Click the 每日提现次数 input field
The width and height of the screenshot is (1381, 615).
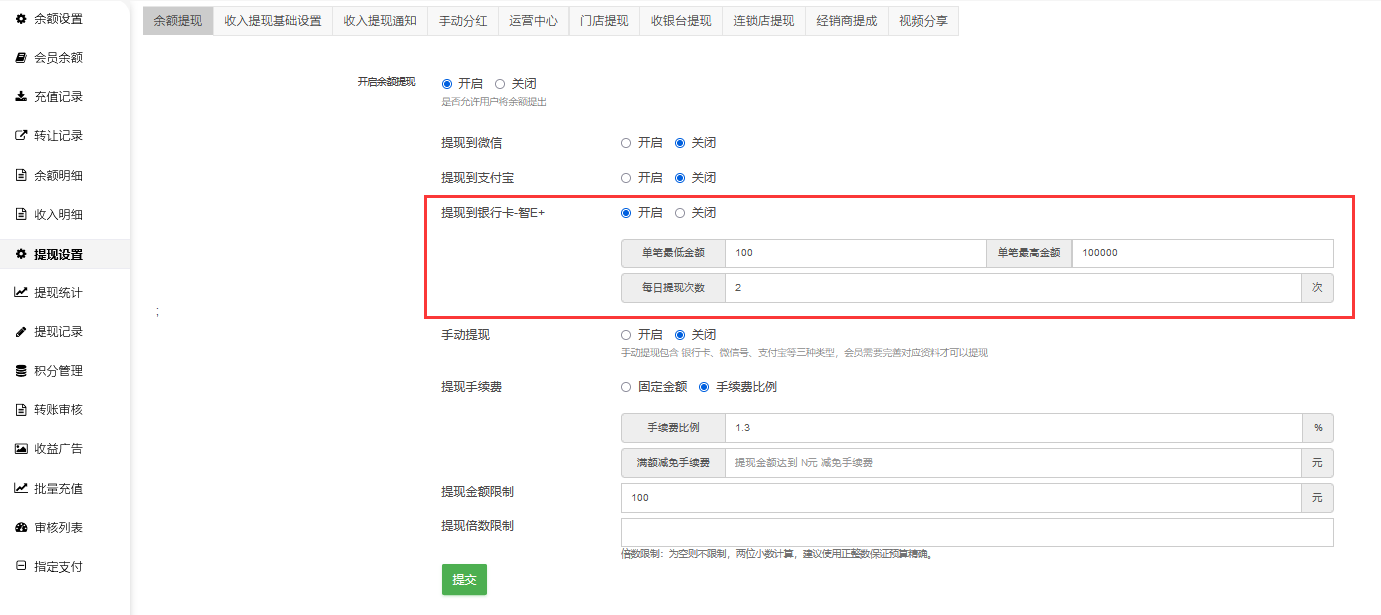click(1012, 288)
